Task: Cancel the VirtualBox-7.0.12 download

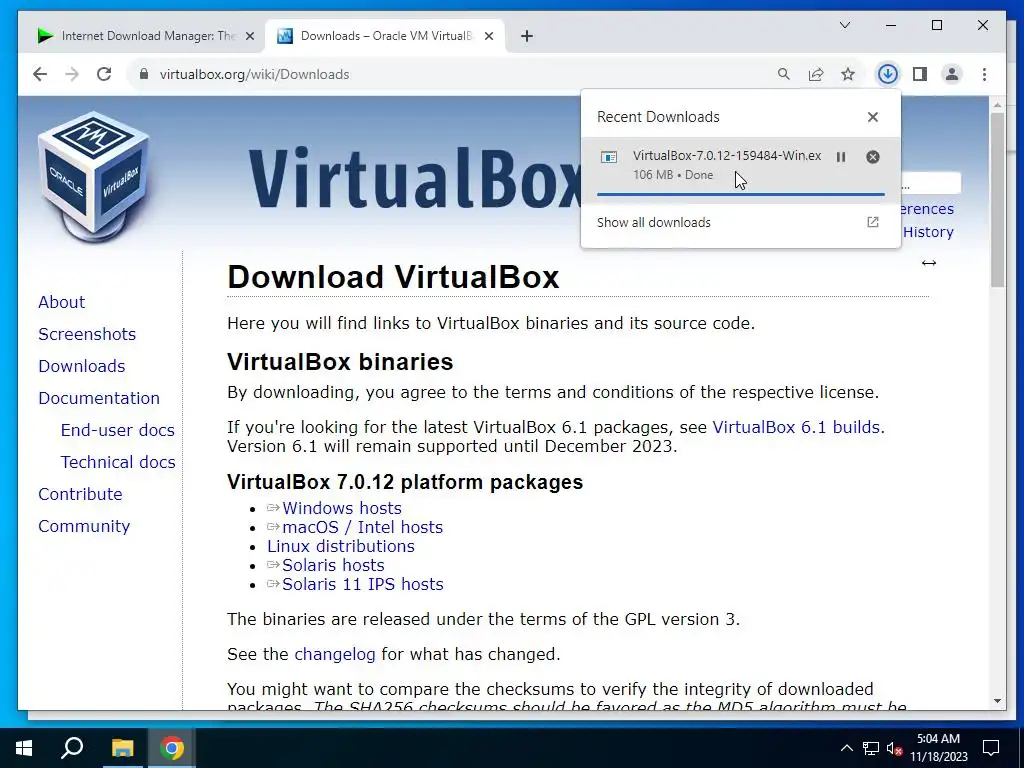Action: (x=872, y=157)
